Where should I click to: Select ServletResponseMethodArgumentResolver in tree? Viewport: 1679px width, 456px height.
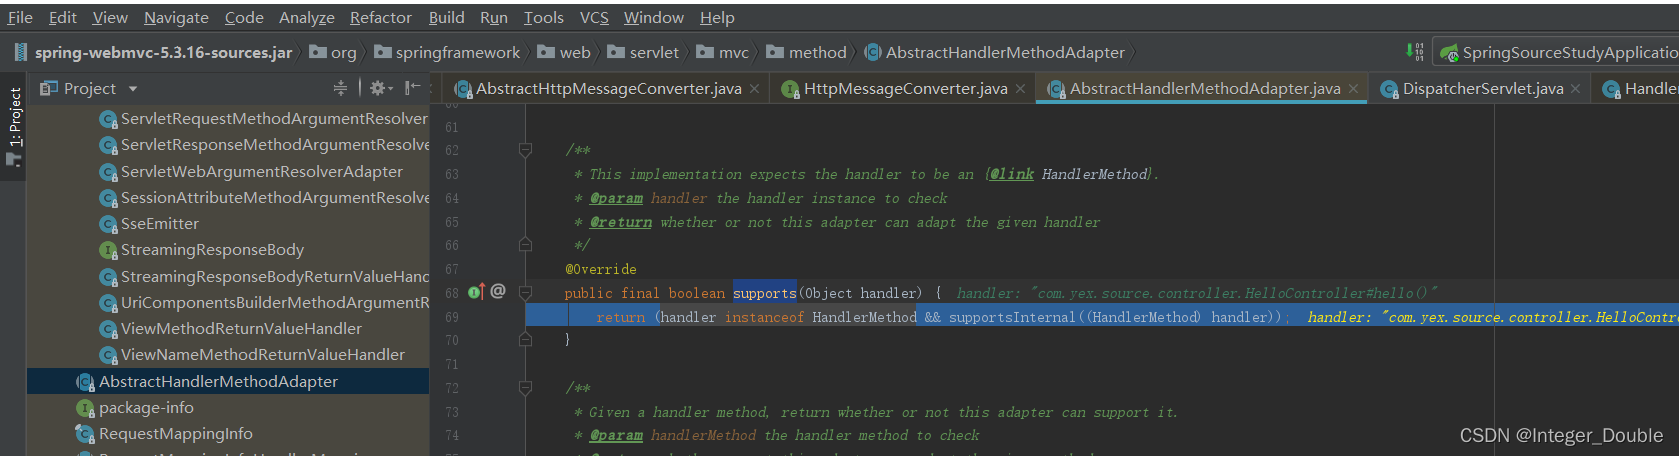[x=264, y=145]
